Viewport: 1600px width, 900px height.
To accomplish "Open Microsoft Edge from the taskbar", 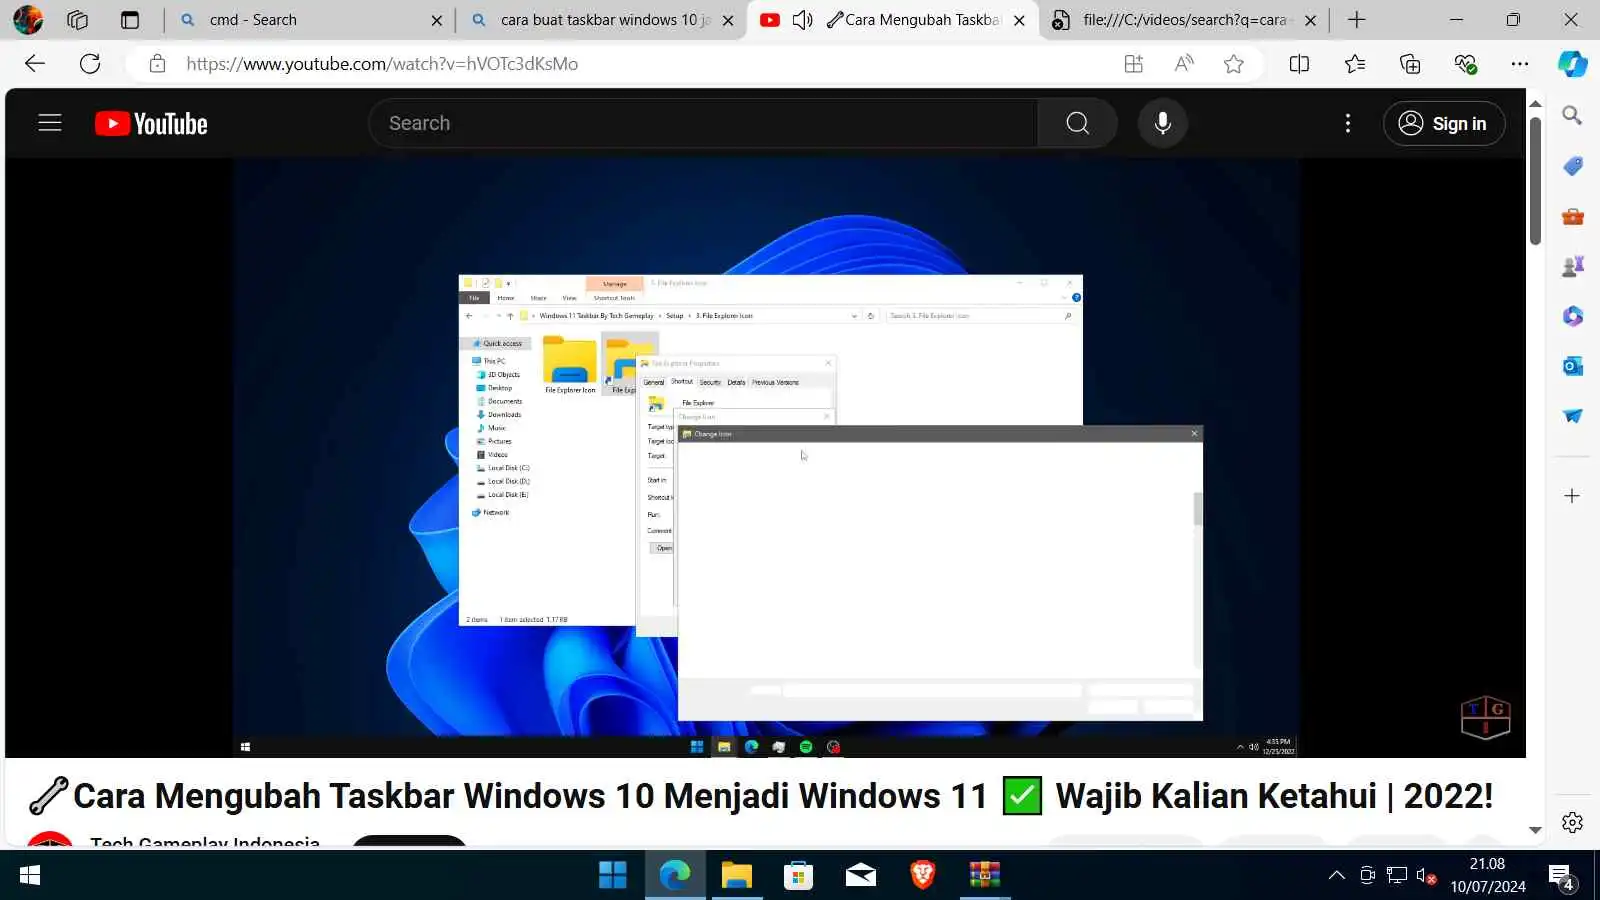I will click(x=675, y=876).
